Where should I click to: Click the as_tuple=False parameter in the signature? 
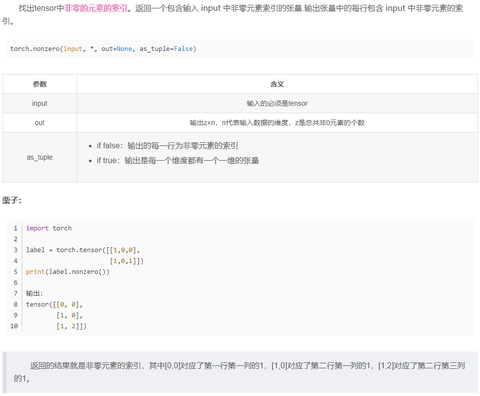tap(166, 49)
